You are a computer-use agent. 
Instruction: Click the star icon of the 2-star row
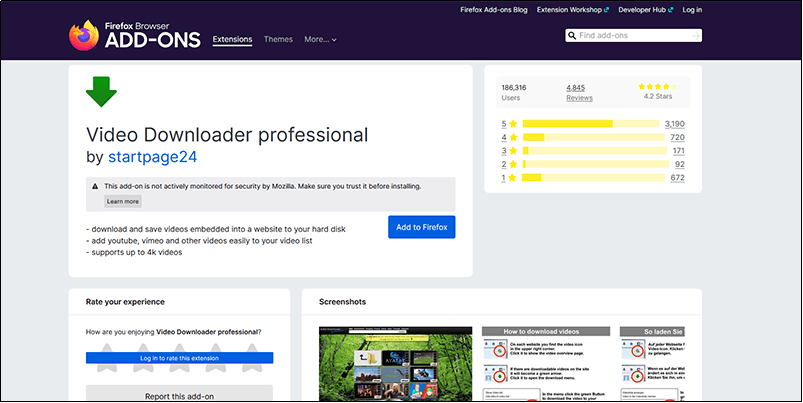tap(513, 164)
